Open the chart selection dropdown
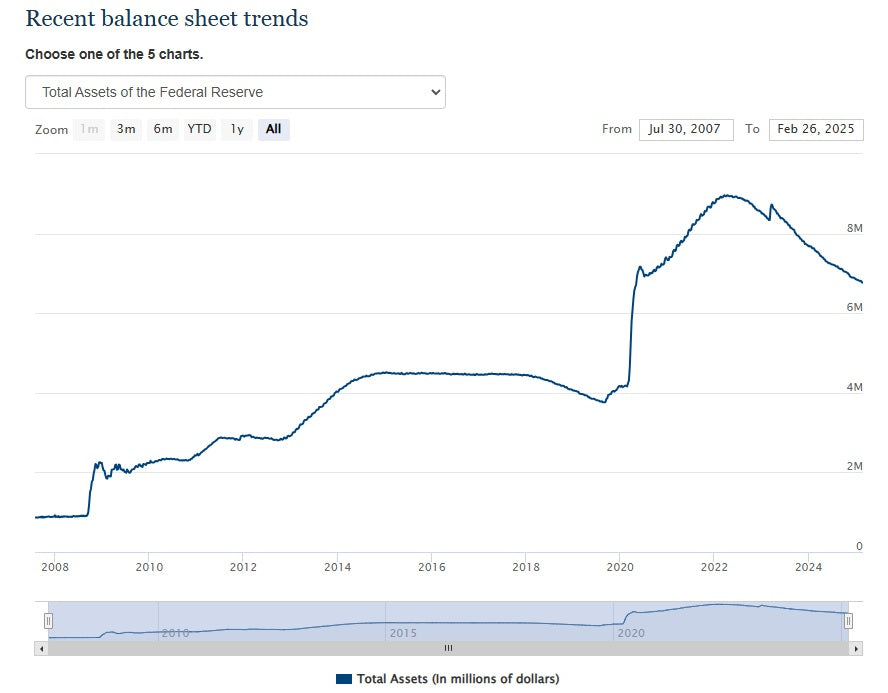The image size is (888, 693). pos(235,92)
